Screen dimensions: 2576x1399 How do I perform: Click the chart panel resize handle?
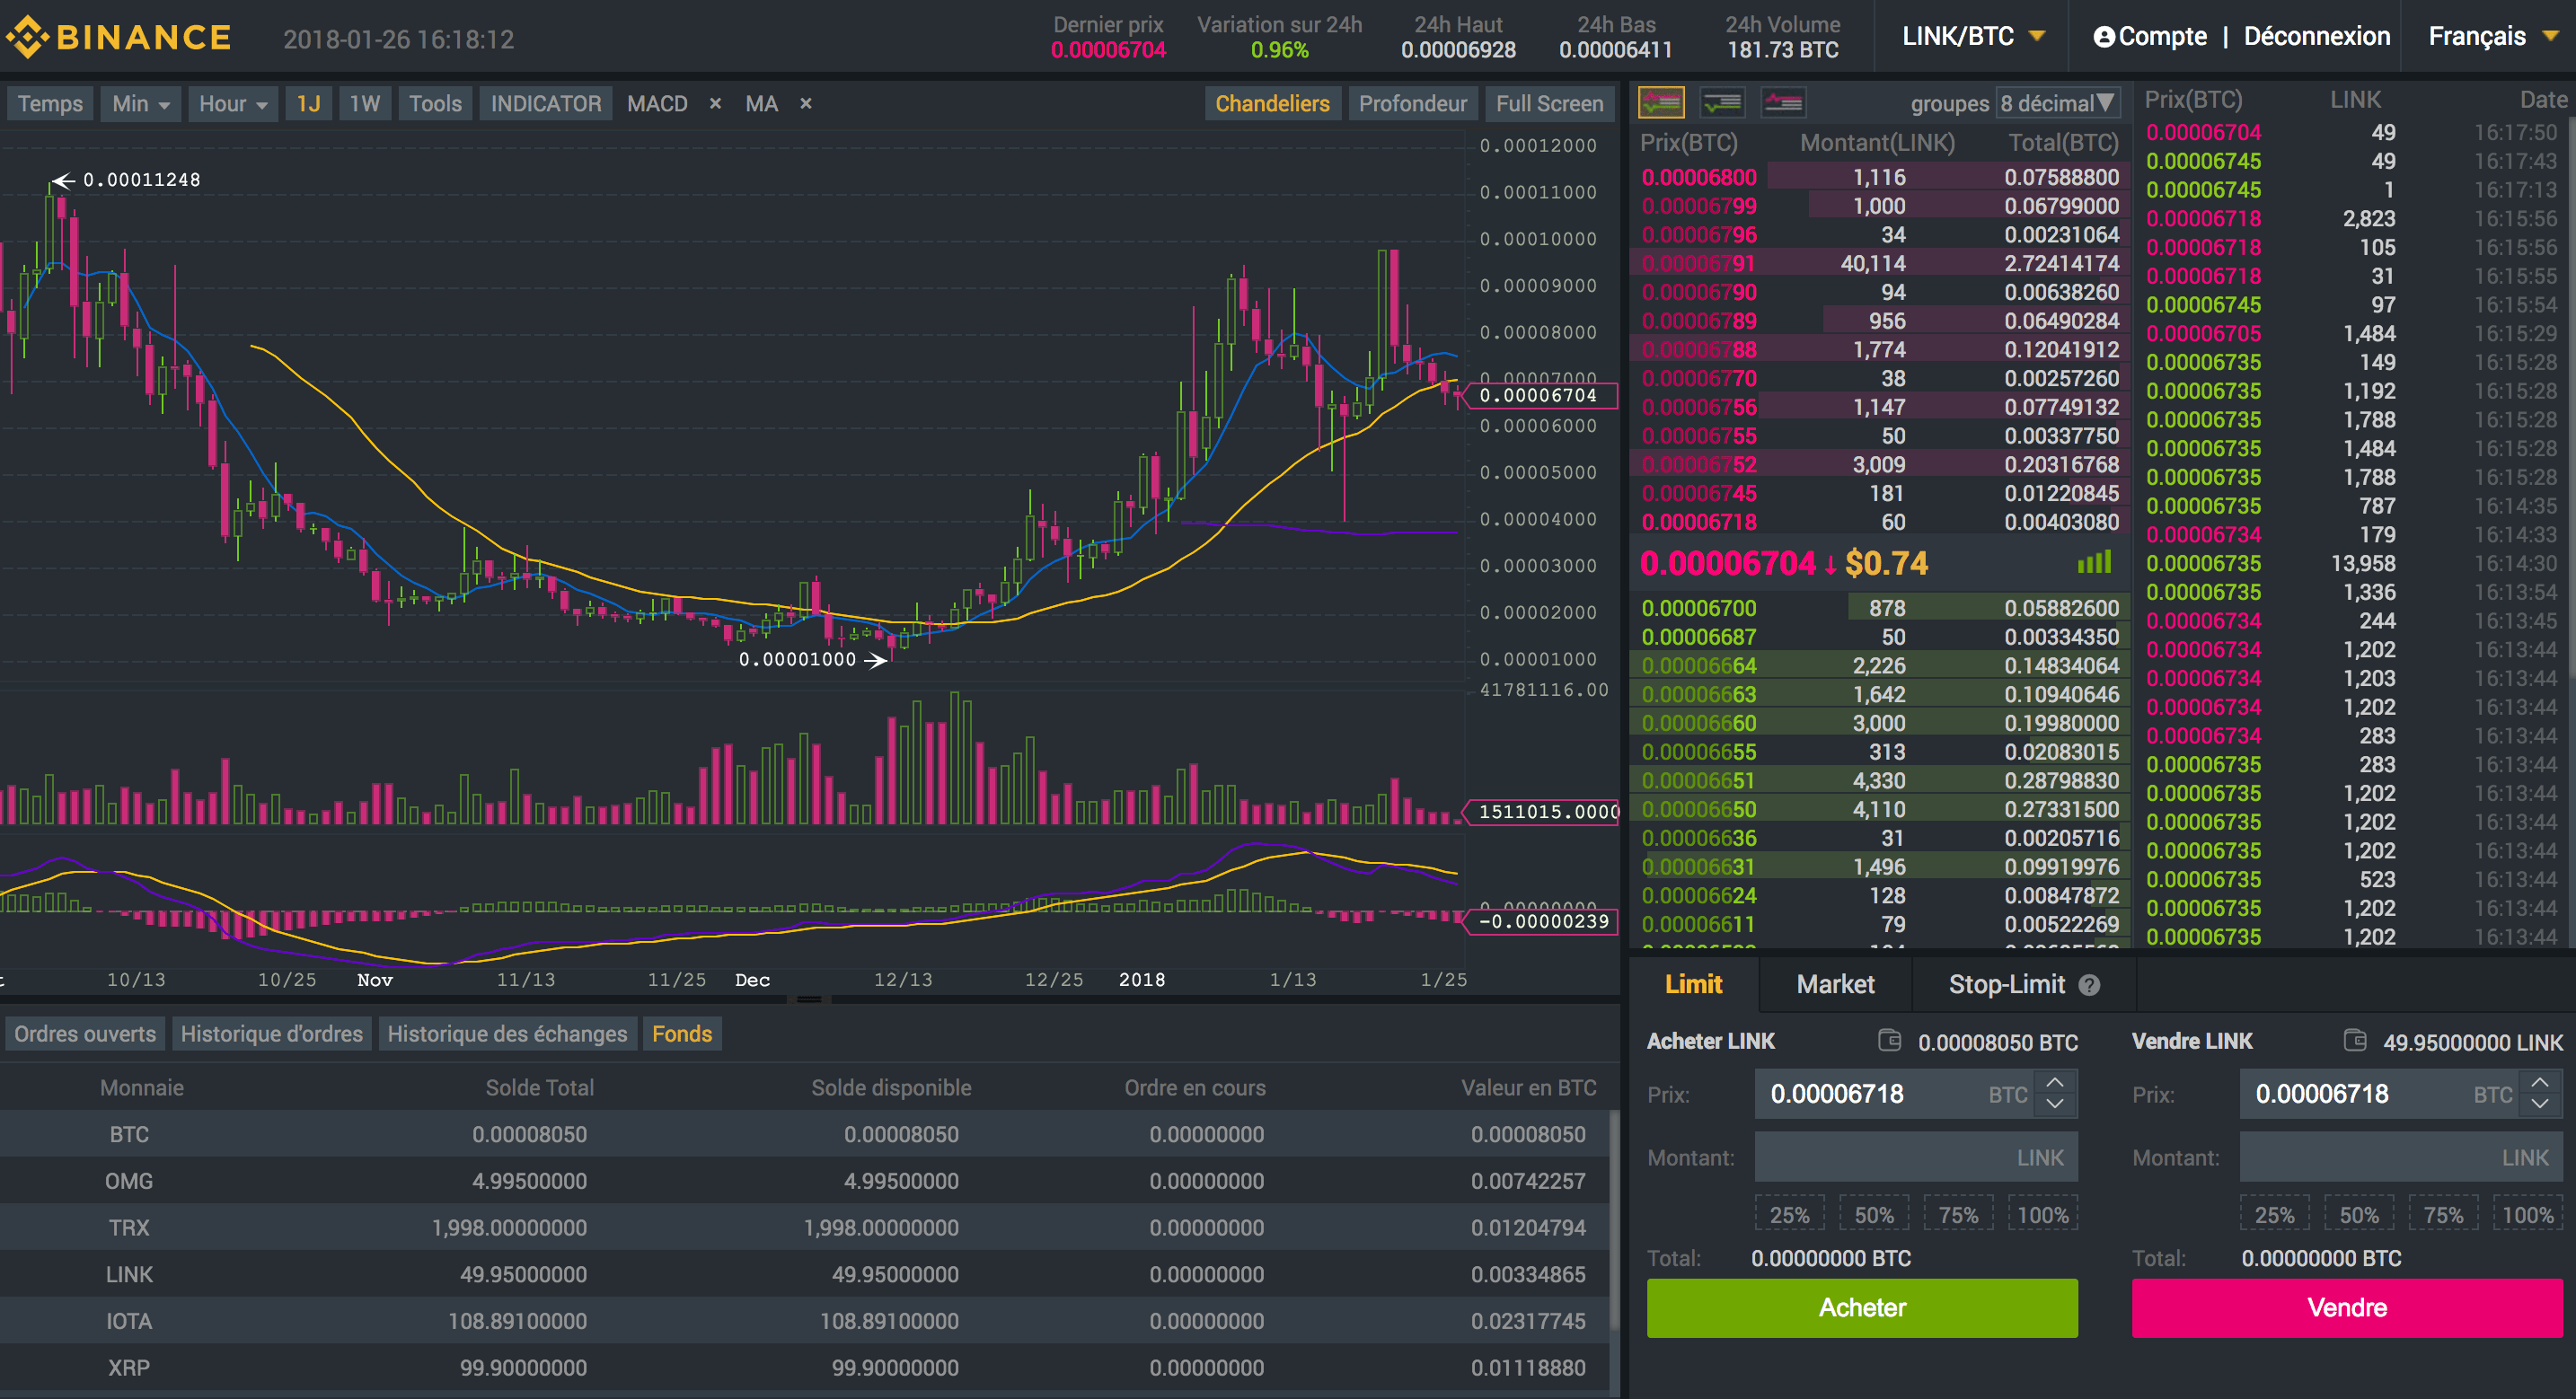tap(809, 999)
